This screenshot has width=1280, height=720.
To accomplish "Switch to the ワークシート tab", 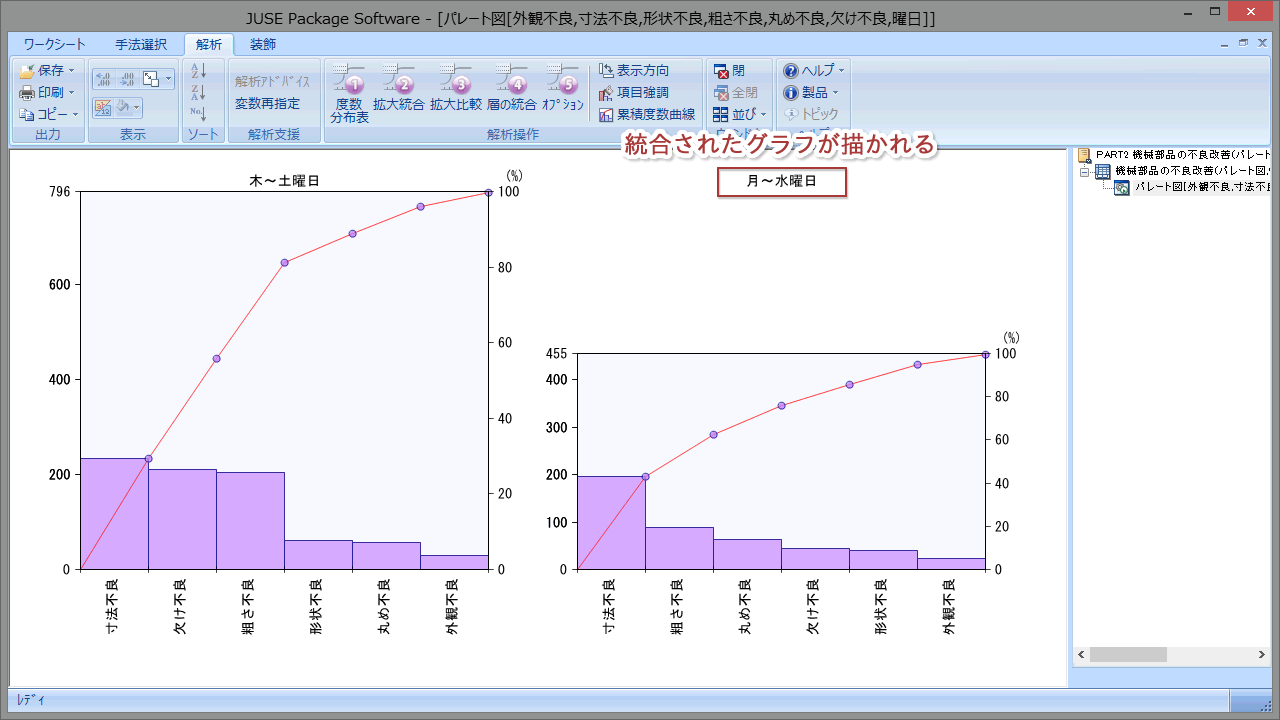I will [55, 44].
